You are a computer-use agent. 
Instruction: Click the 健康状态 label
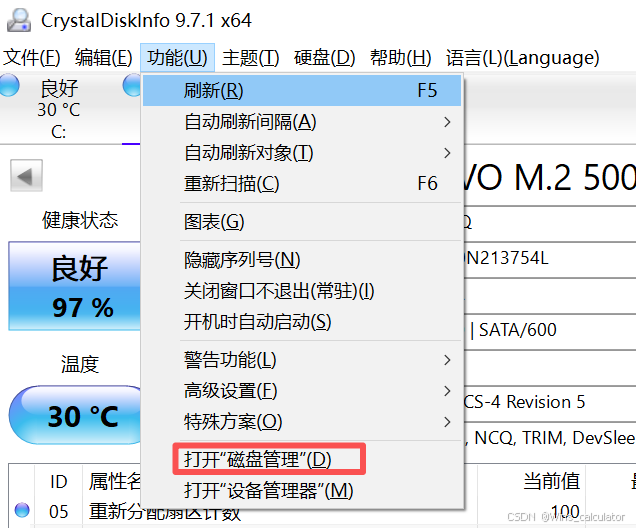pyautogui.click(x=80, y=220)
